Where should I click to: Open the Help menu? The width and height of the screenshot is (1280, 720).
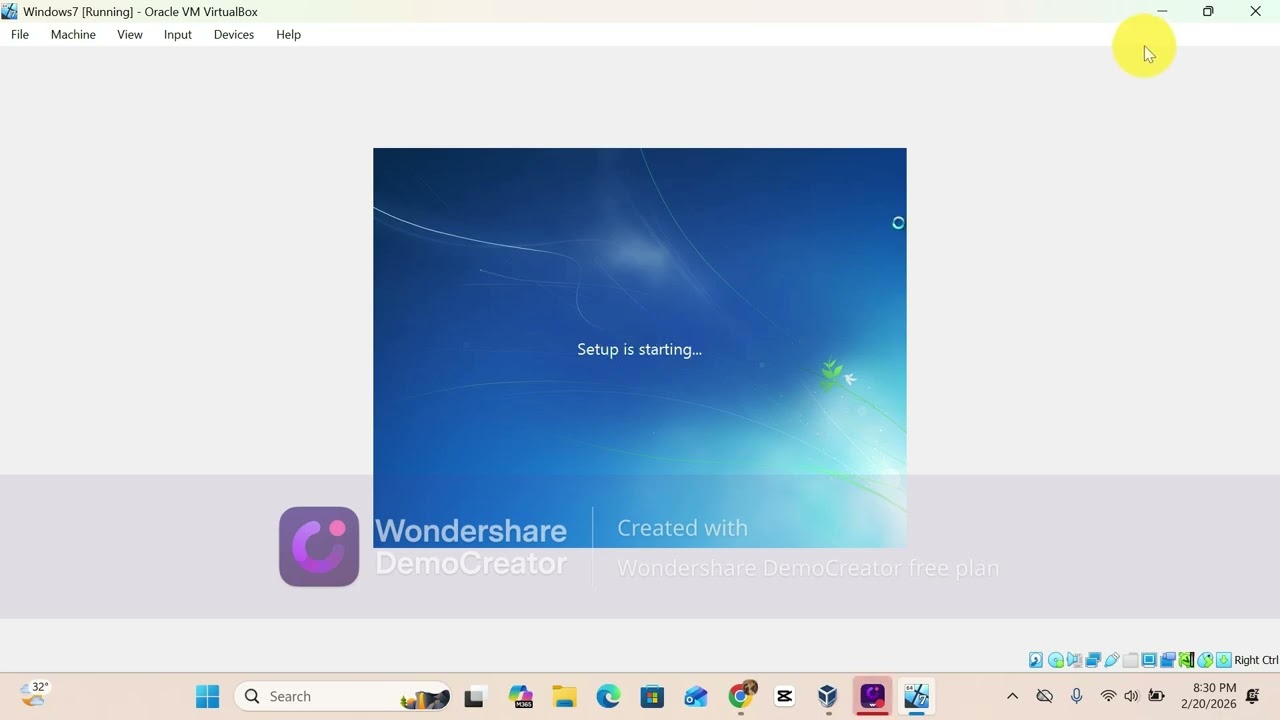(288, 34)
